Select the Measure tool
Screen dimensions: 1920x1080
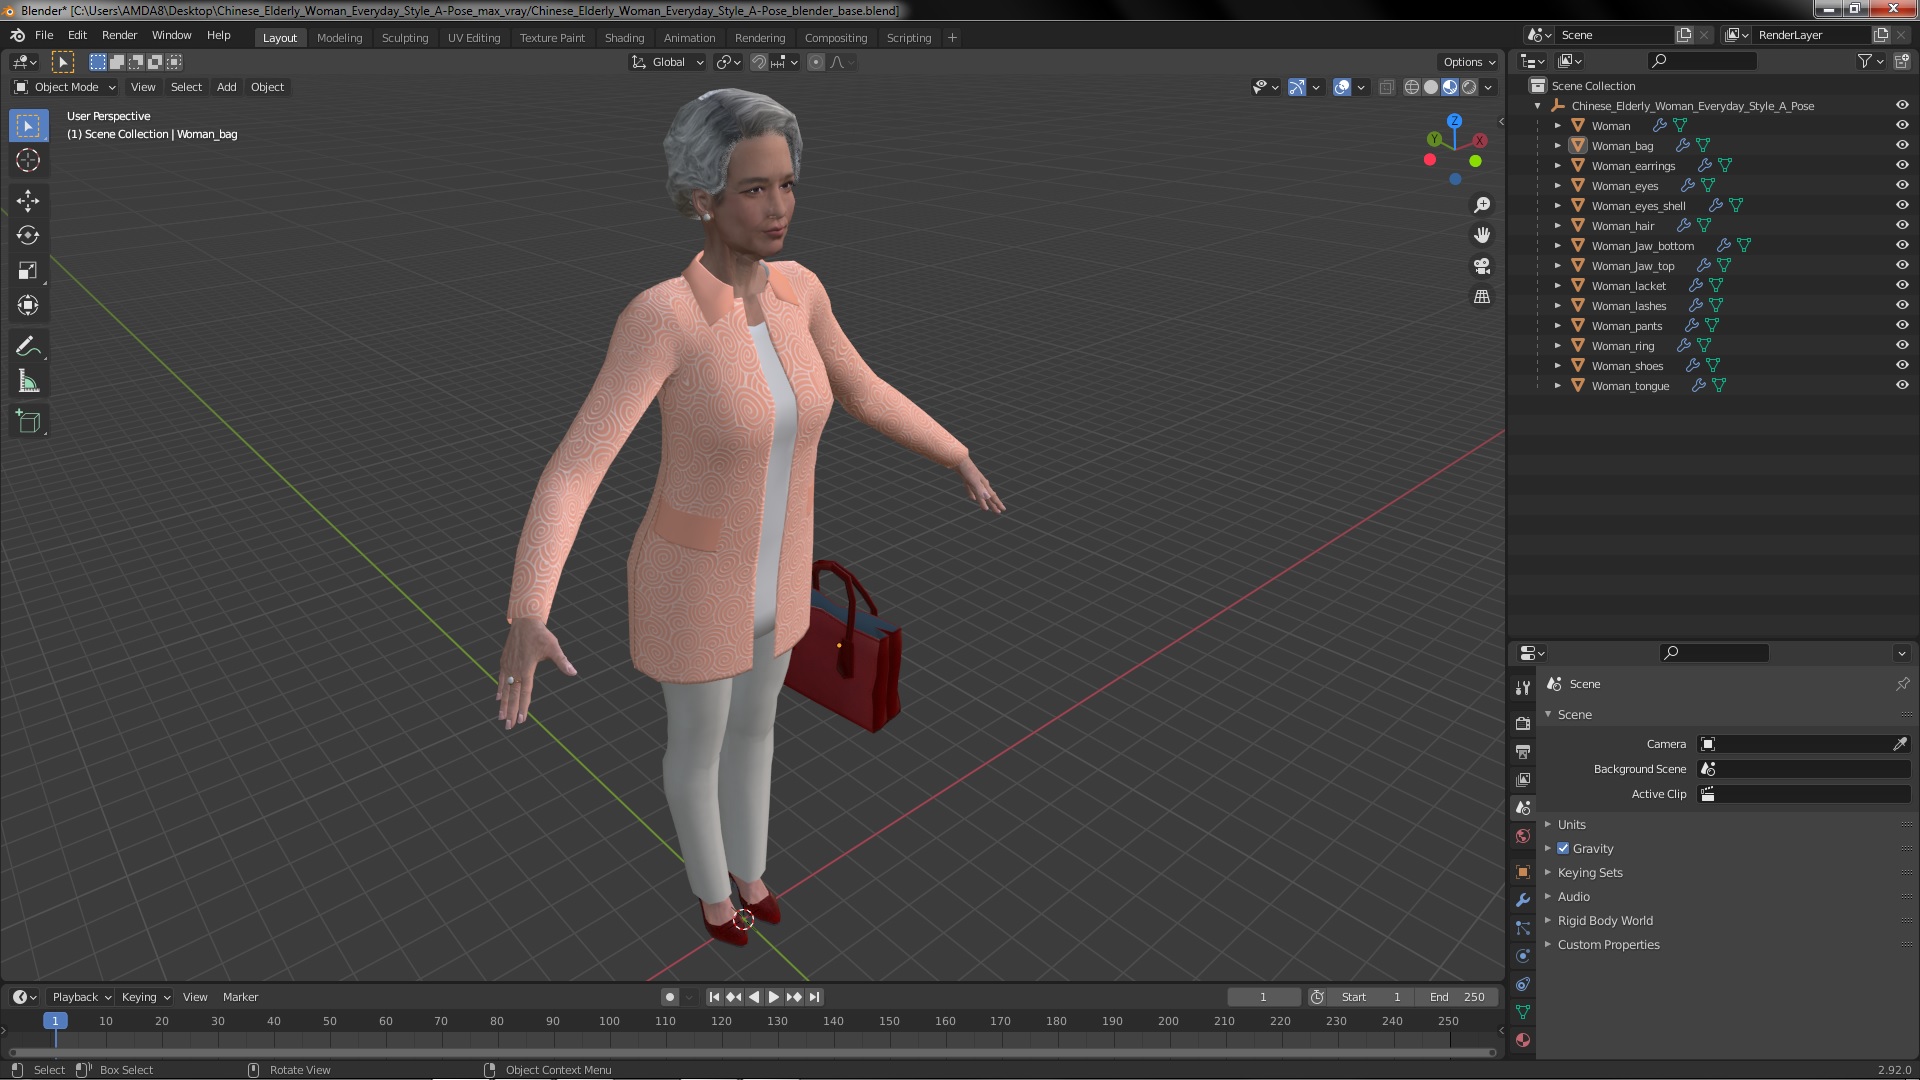28,382
